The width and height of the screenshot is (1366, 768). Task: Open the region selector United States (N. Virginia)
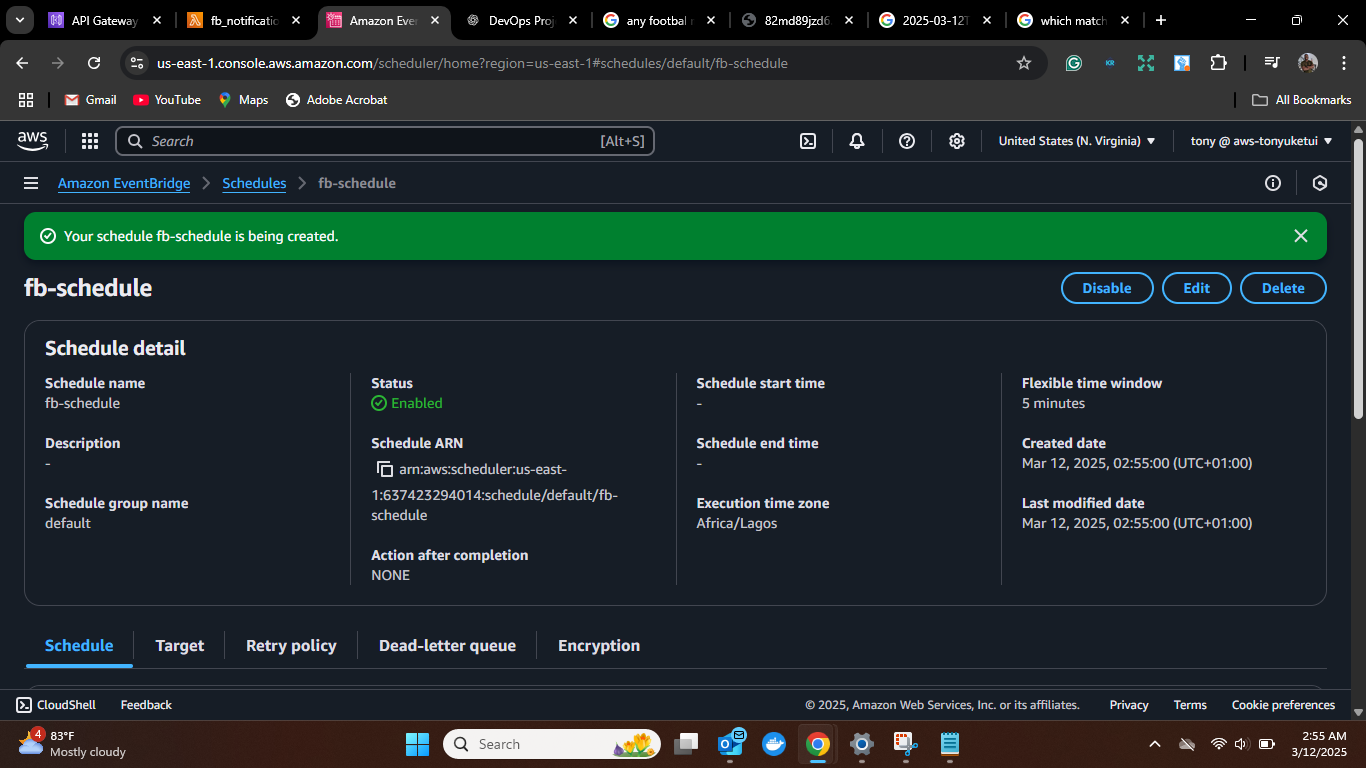(x=1077, y=141)
